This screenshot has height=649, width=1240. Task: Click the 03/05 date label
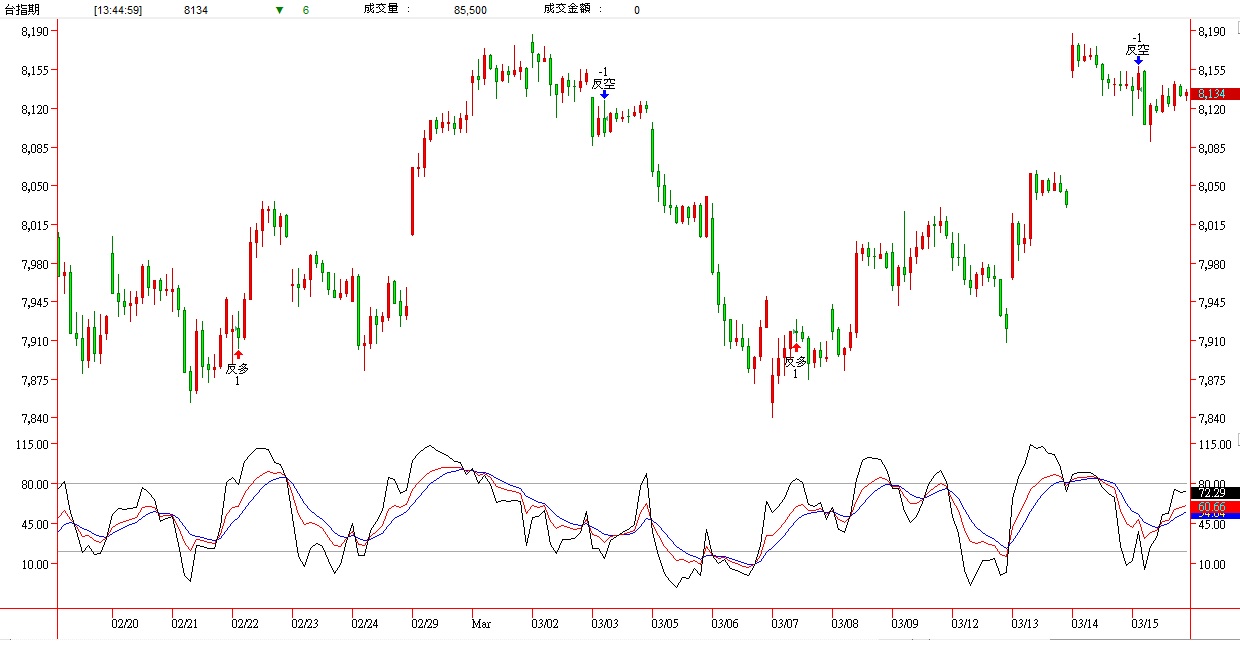[x=665, y=623]
